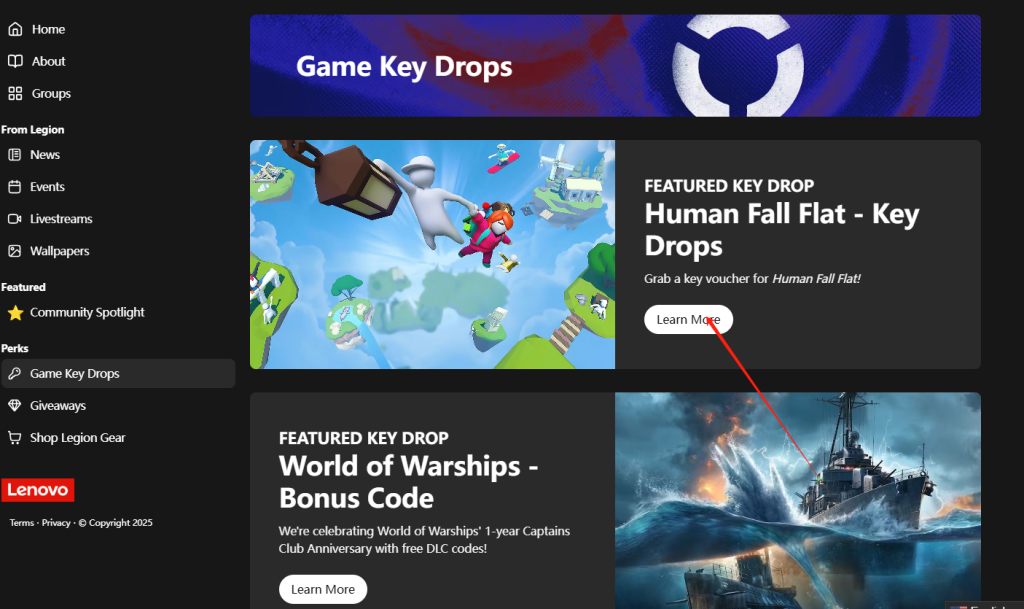The height and width of the screenshot is (609, 1024).
Task: Select the Groups grid icon
Action: 15,93
